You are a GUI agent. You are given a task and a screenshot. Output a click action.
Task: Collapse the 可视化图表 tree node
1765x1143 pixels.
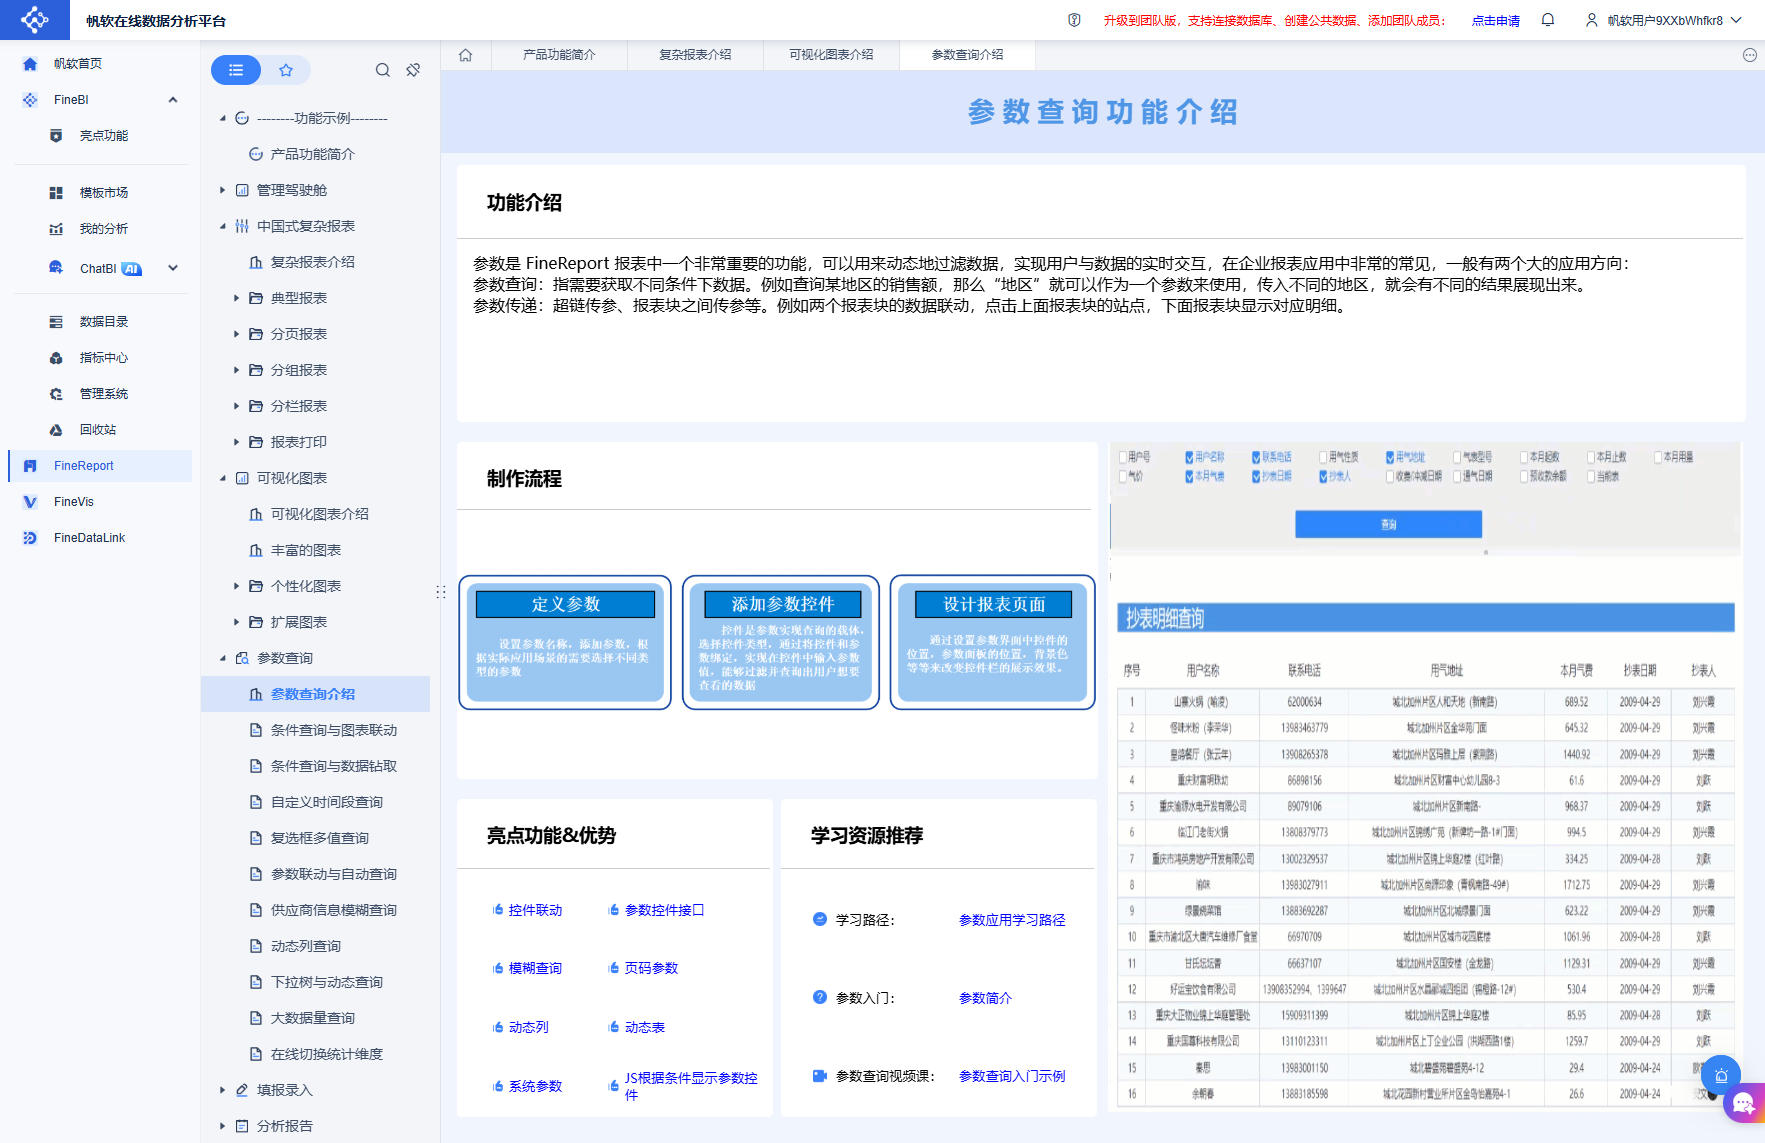tap(223, 479)
